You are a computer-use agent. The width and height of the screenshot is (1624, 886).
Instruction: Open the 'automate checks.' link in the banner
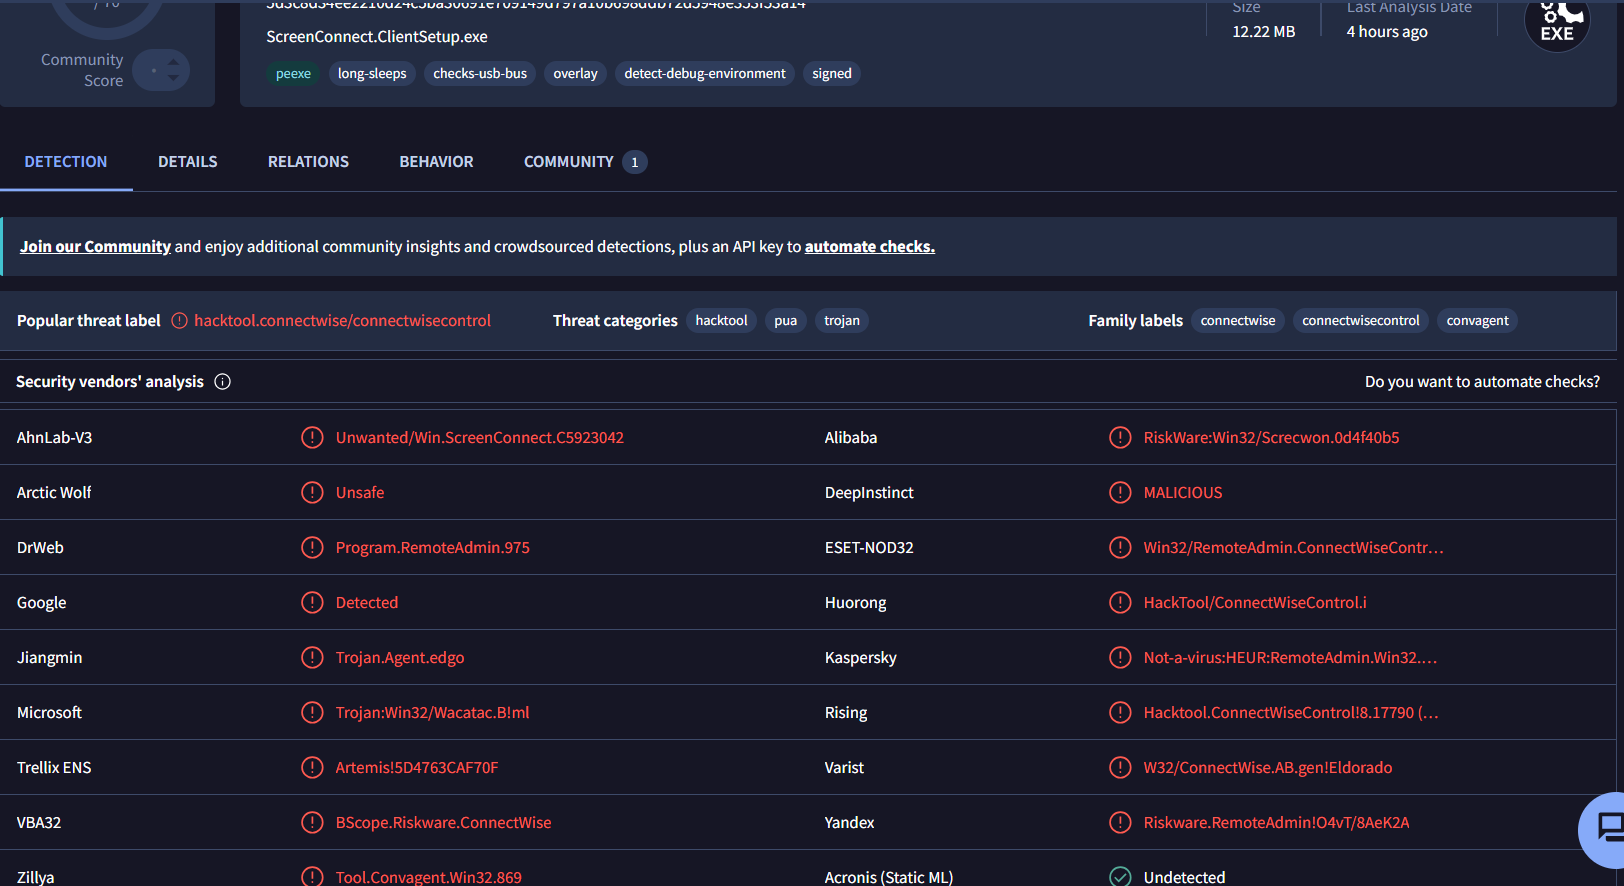point(870,247)
